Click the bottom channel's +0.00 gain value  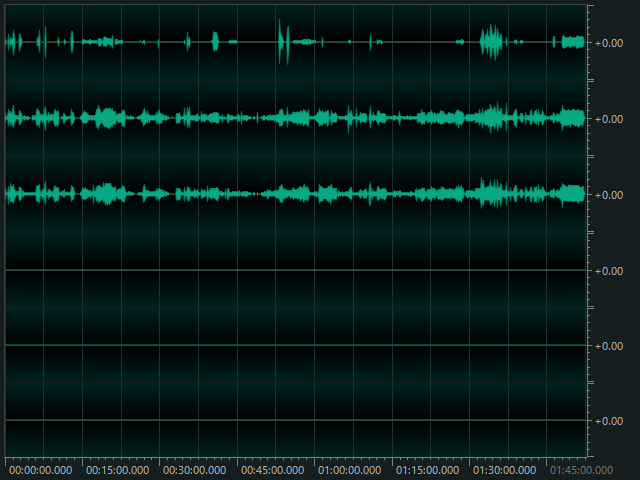click(x=609, y=421)
